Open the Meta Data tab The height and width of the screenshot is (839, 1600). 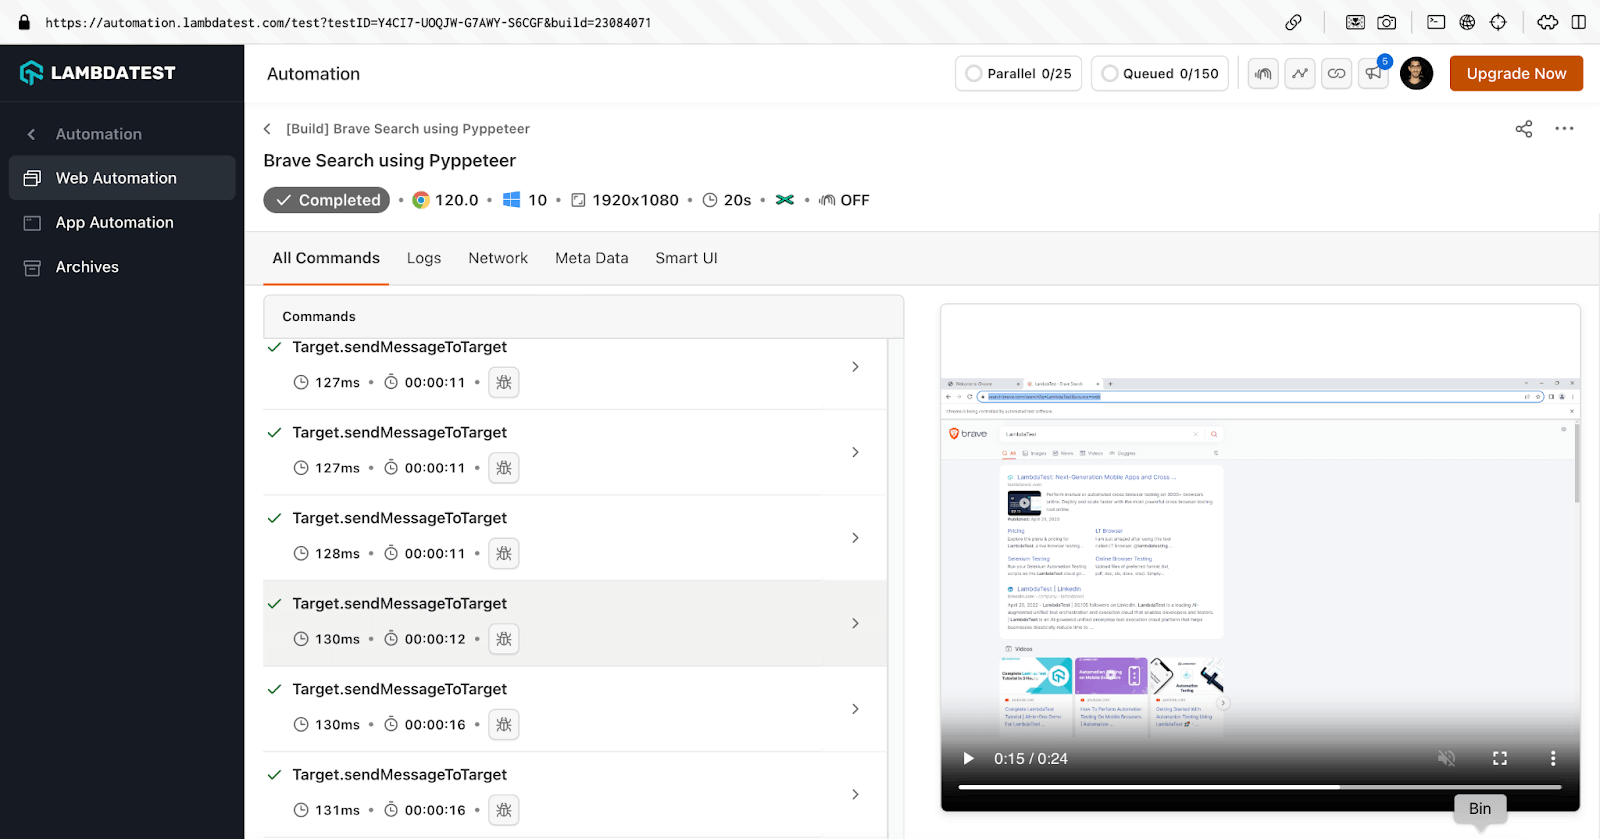(x=591, y=258)
